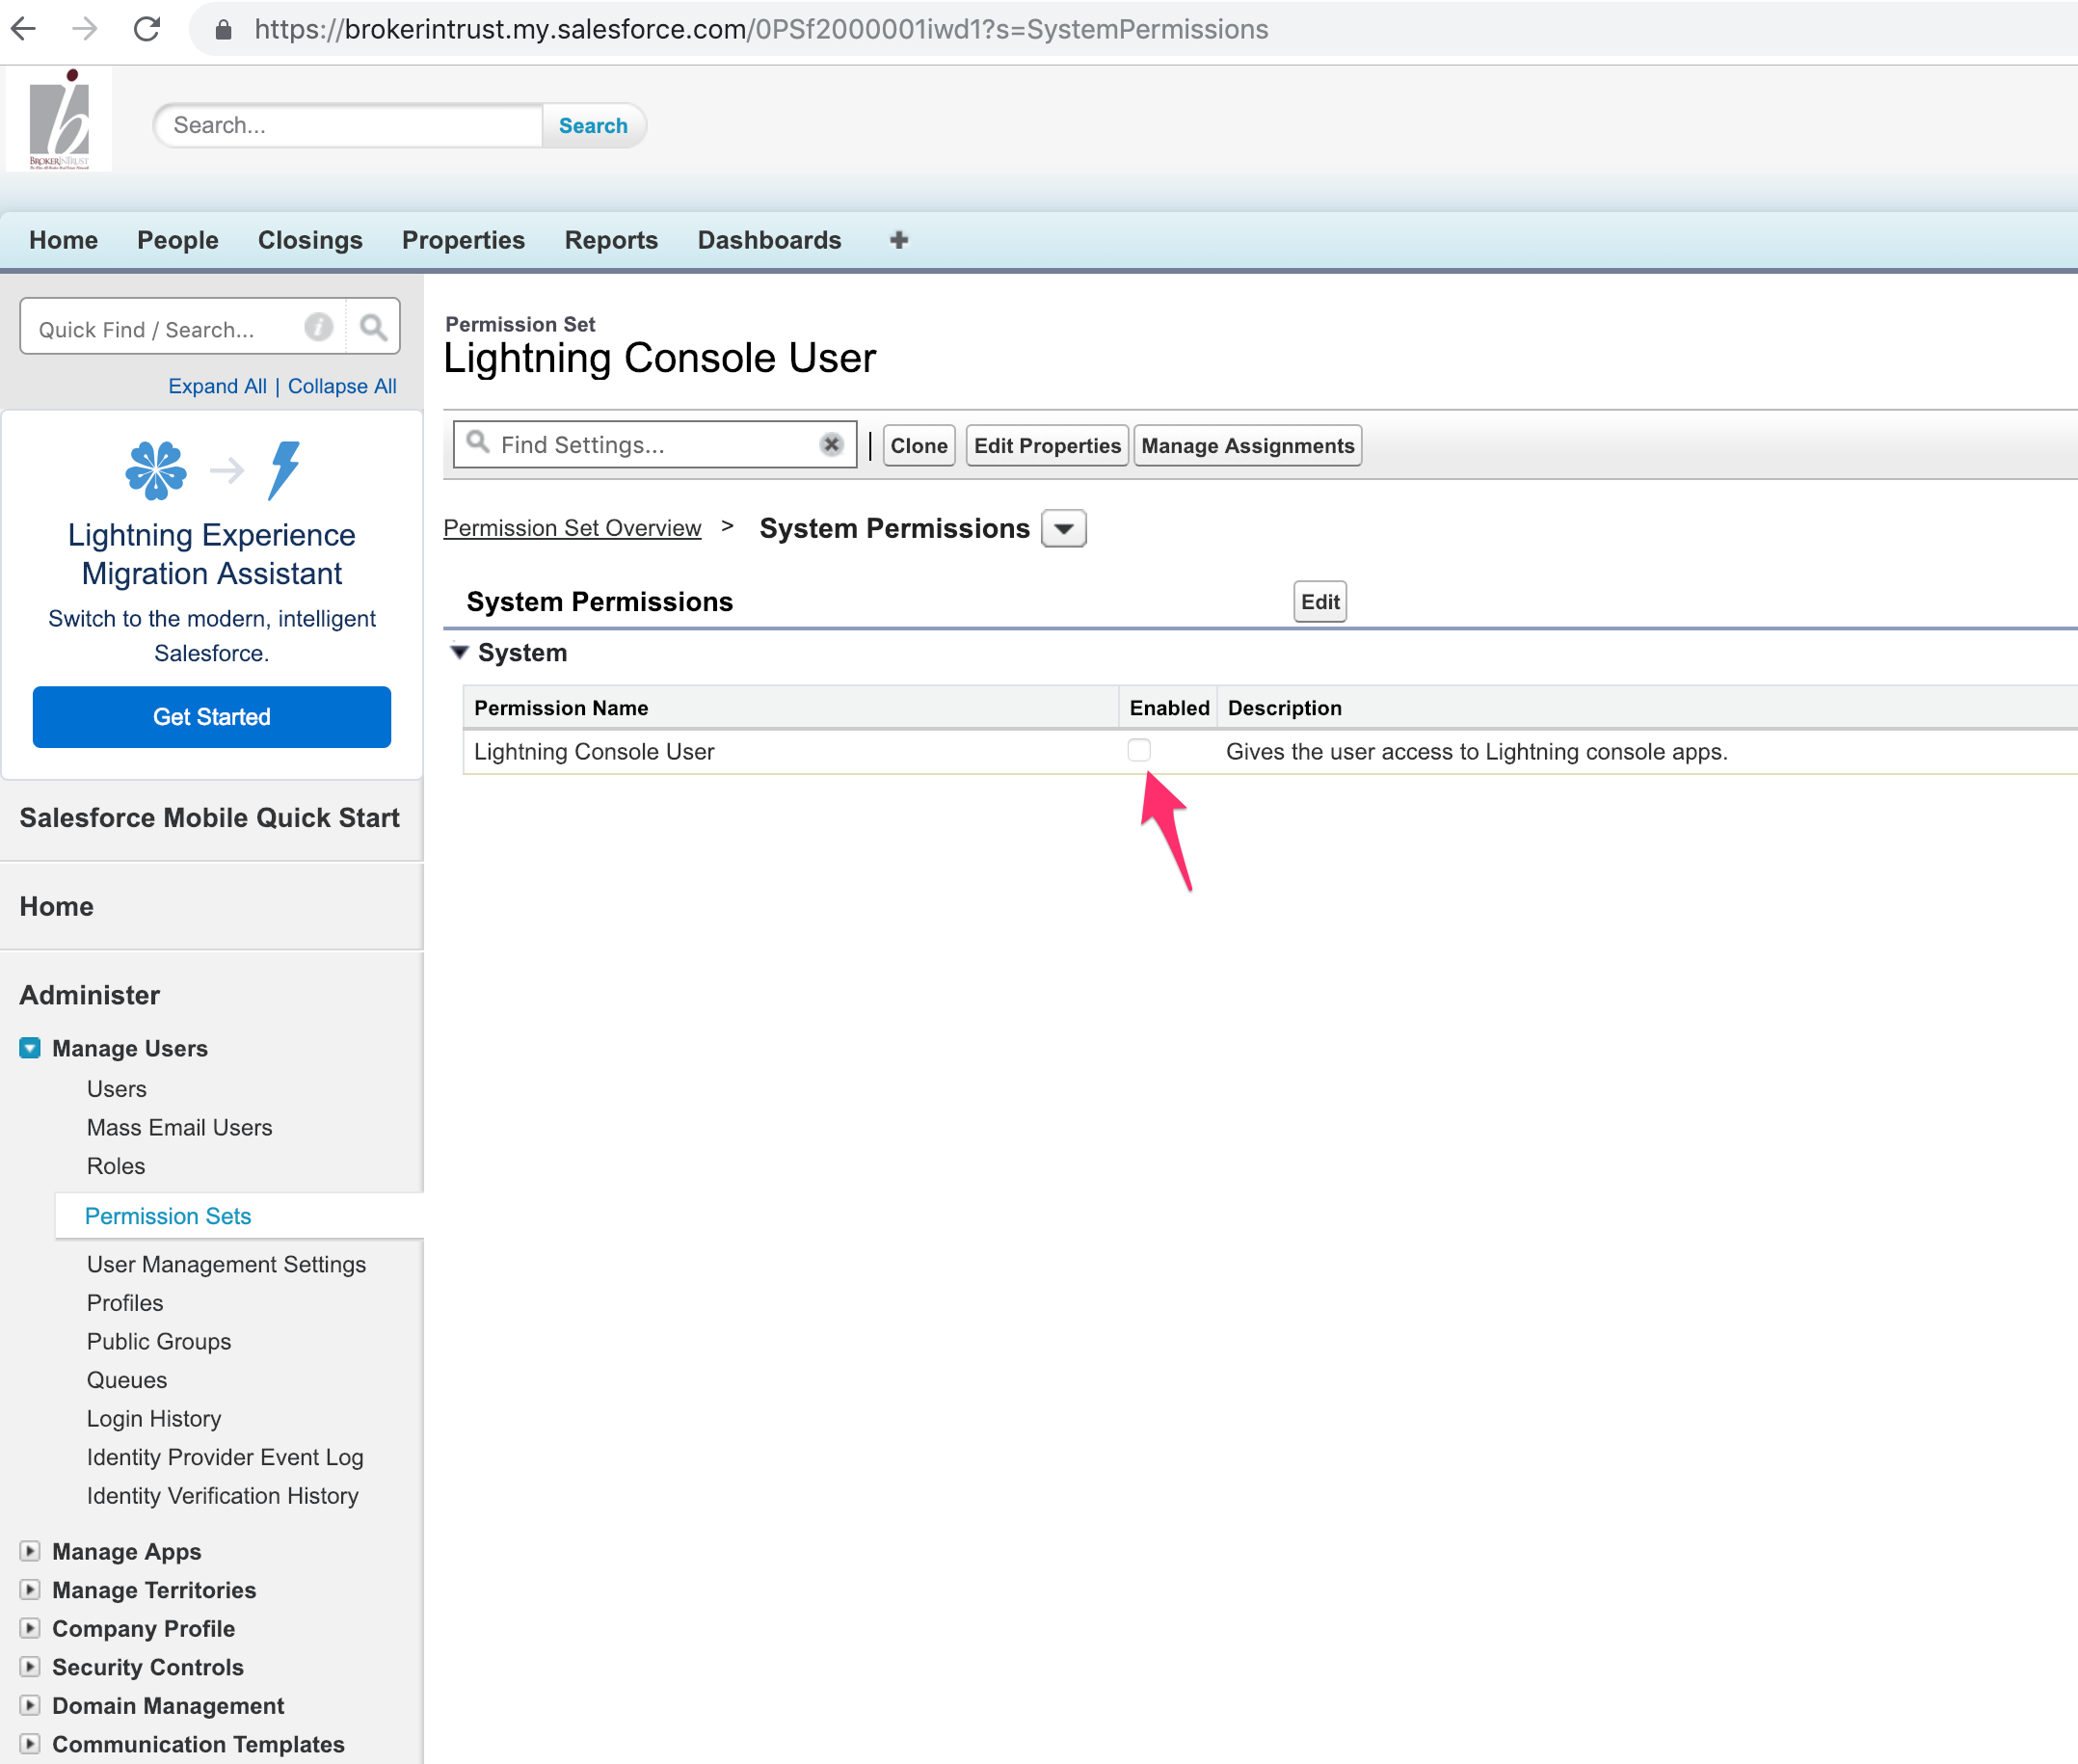
Task: Open the Reports tab
Action: (611, 240)
